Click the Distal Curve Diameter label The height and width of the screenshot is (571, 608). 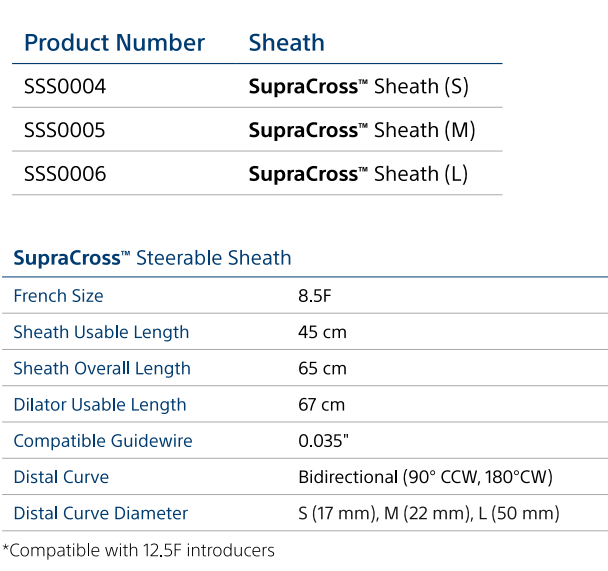(101, 513)
